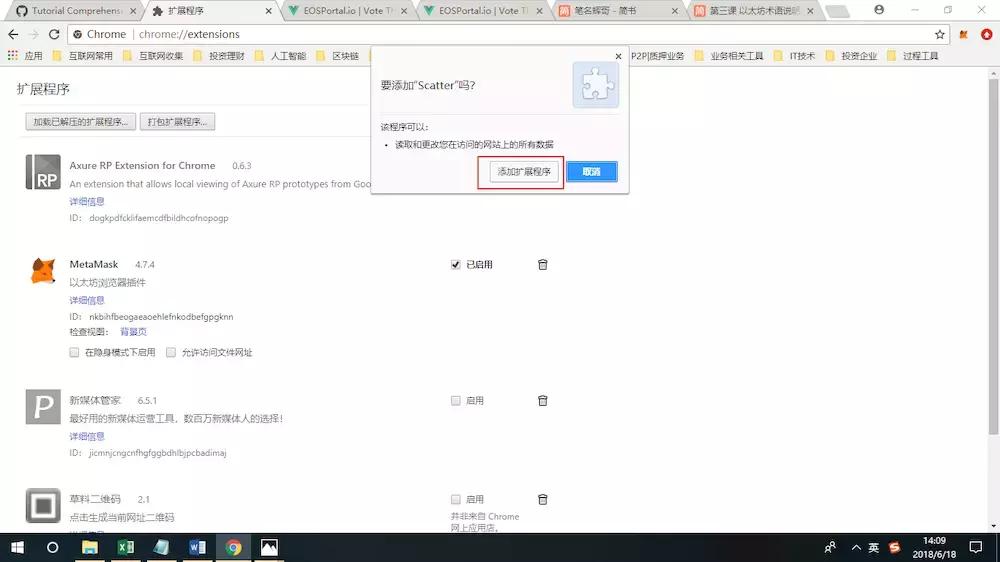Enable 新媒体管家 with its 启用 checkbox
The image size is (1000, 562).
click(455, 401)
